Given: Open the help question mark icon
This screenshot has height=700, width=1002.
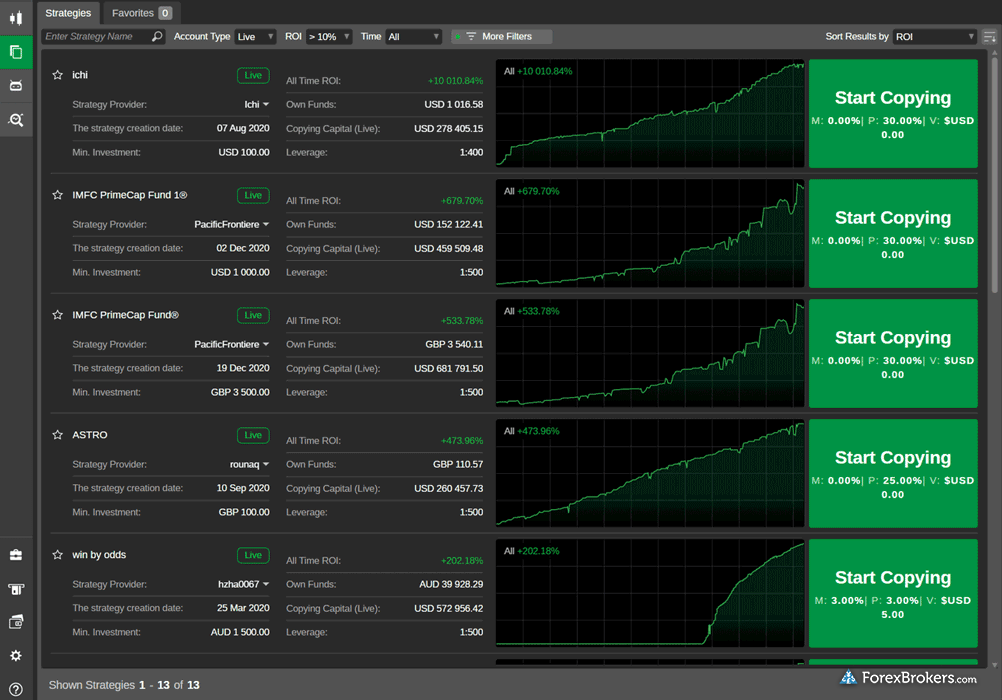Looking at the screenshot, I should point(16,689).
